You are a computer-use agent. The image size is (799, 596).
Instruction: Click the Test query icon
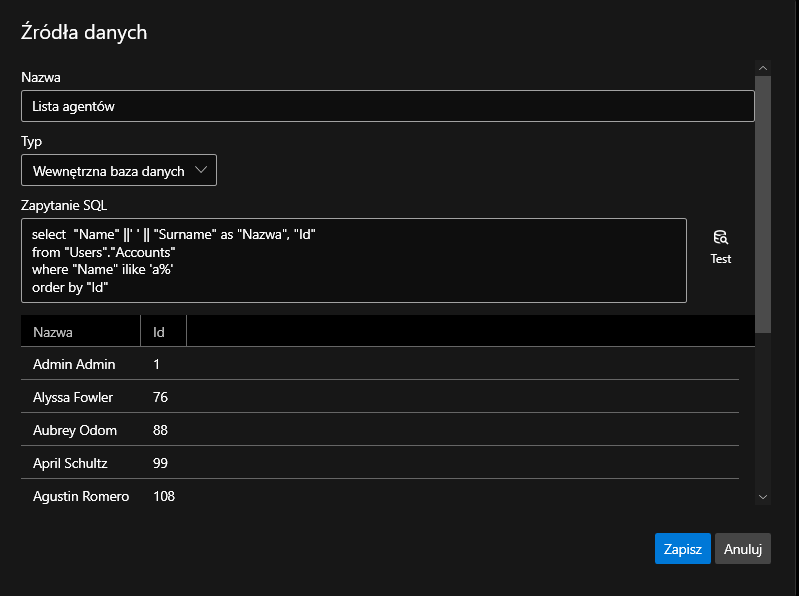[x=720, y=238]
